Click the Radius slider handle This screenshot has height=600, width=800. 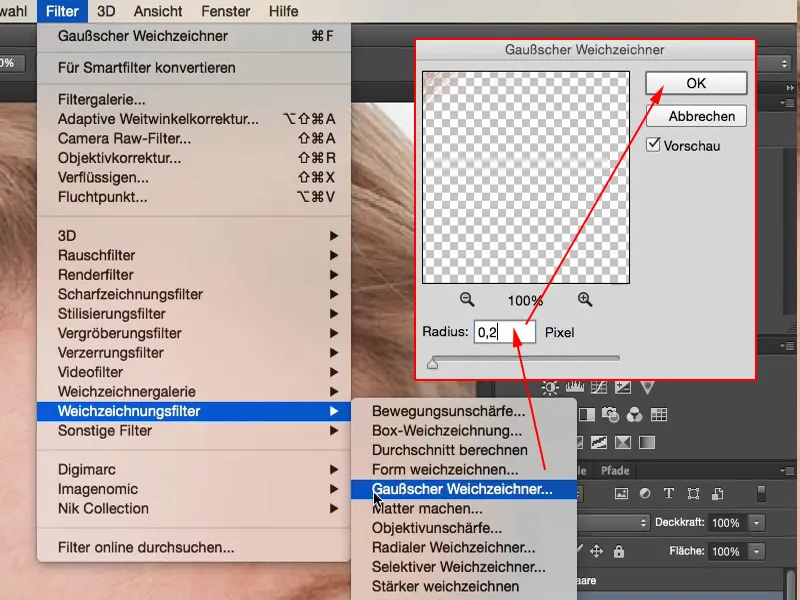433,363
